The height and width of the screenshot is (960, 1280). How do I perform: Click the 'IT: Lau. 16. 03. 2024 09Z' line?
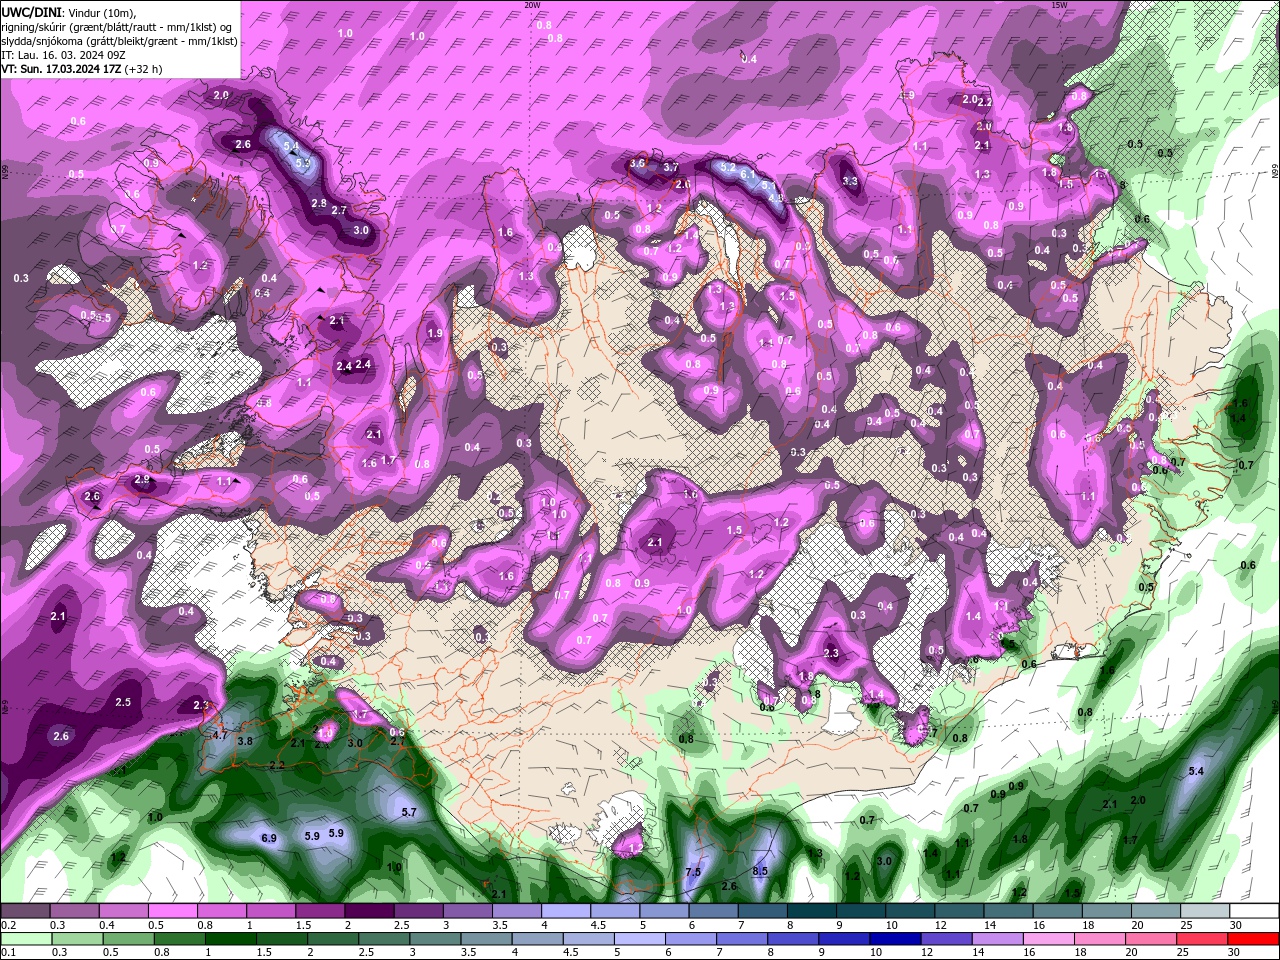point(62,55)
